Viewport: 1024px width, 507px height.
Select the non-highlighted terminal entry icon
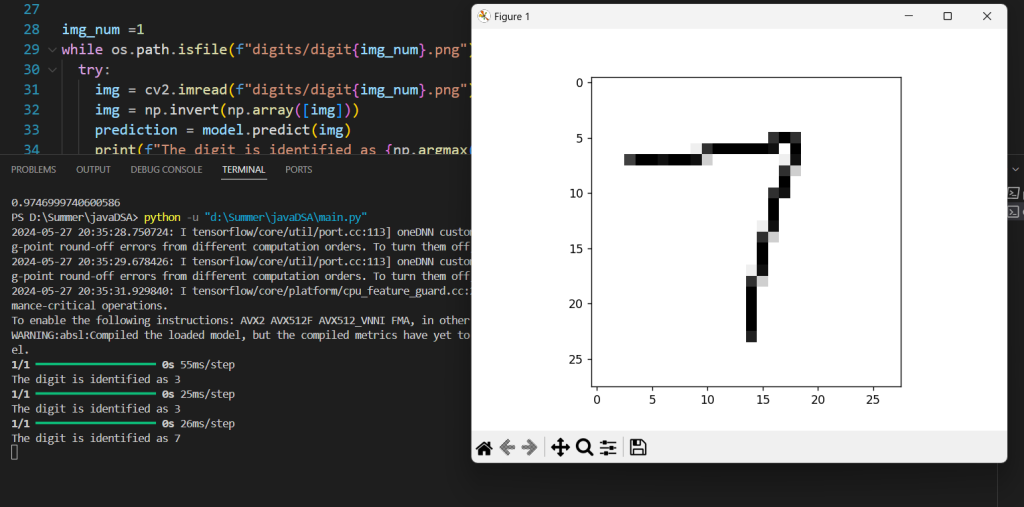coord(1014,193)
